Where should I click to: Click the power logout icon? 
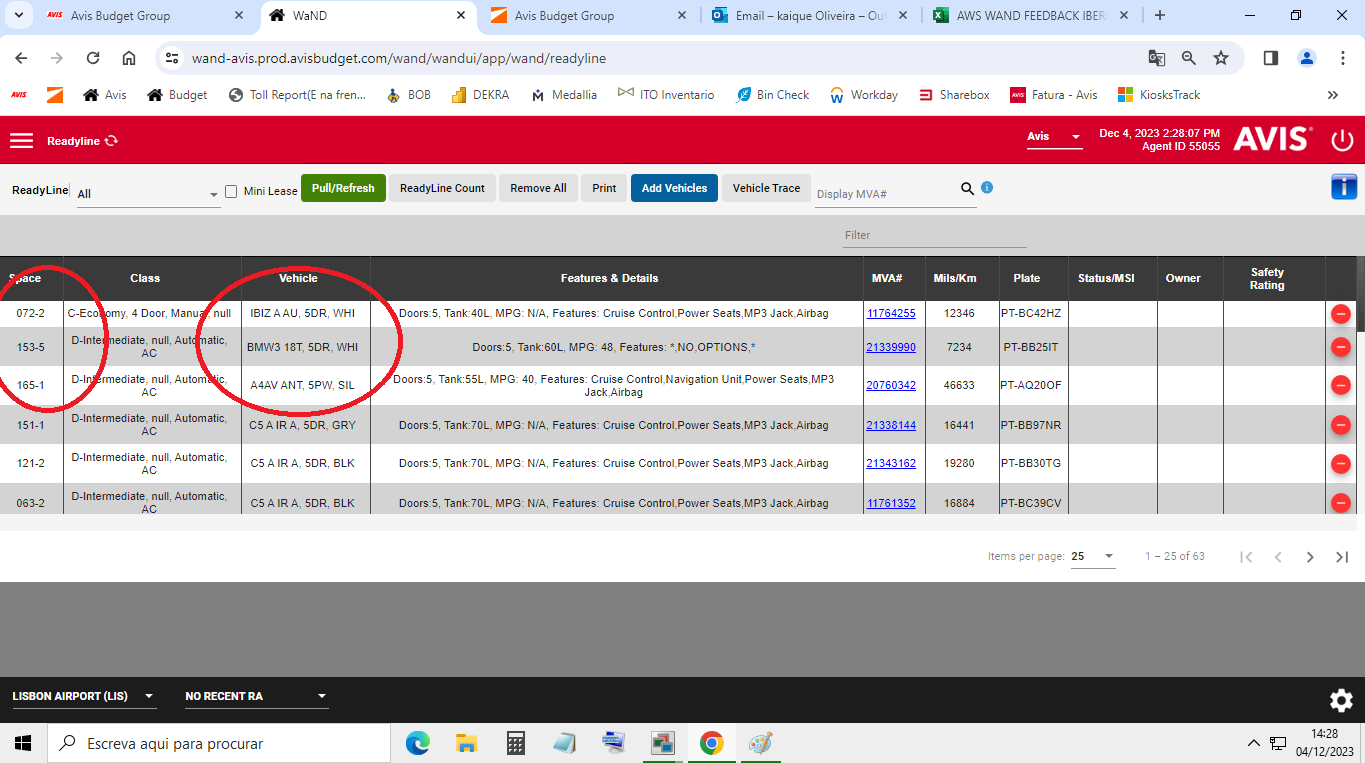click(1342, 141)
